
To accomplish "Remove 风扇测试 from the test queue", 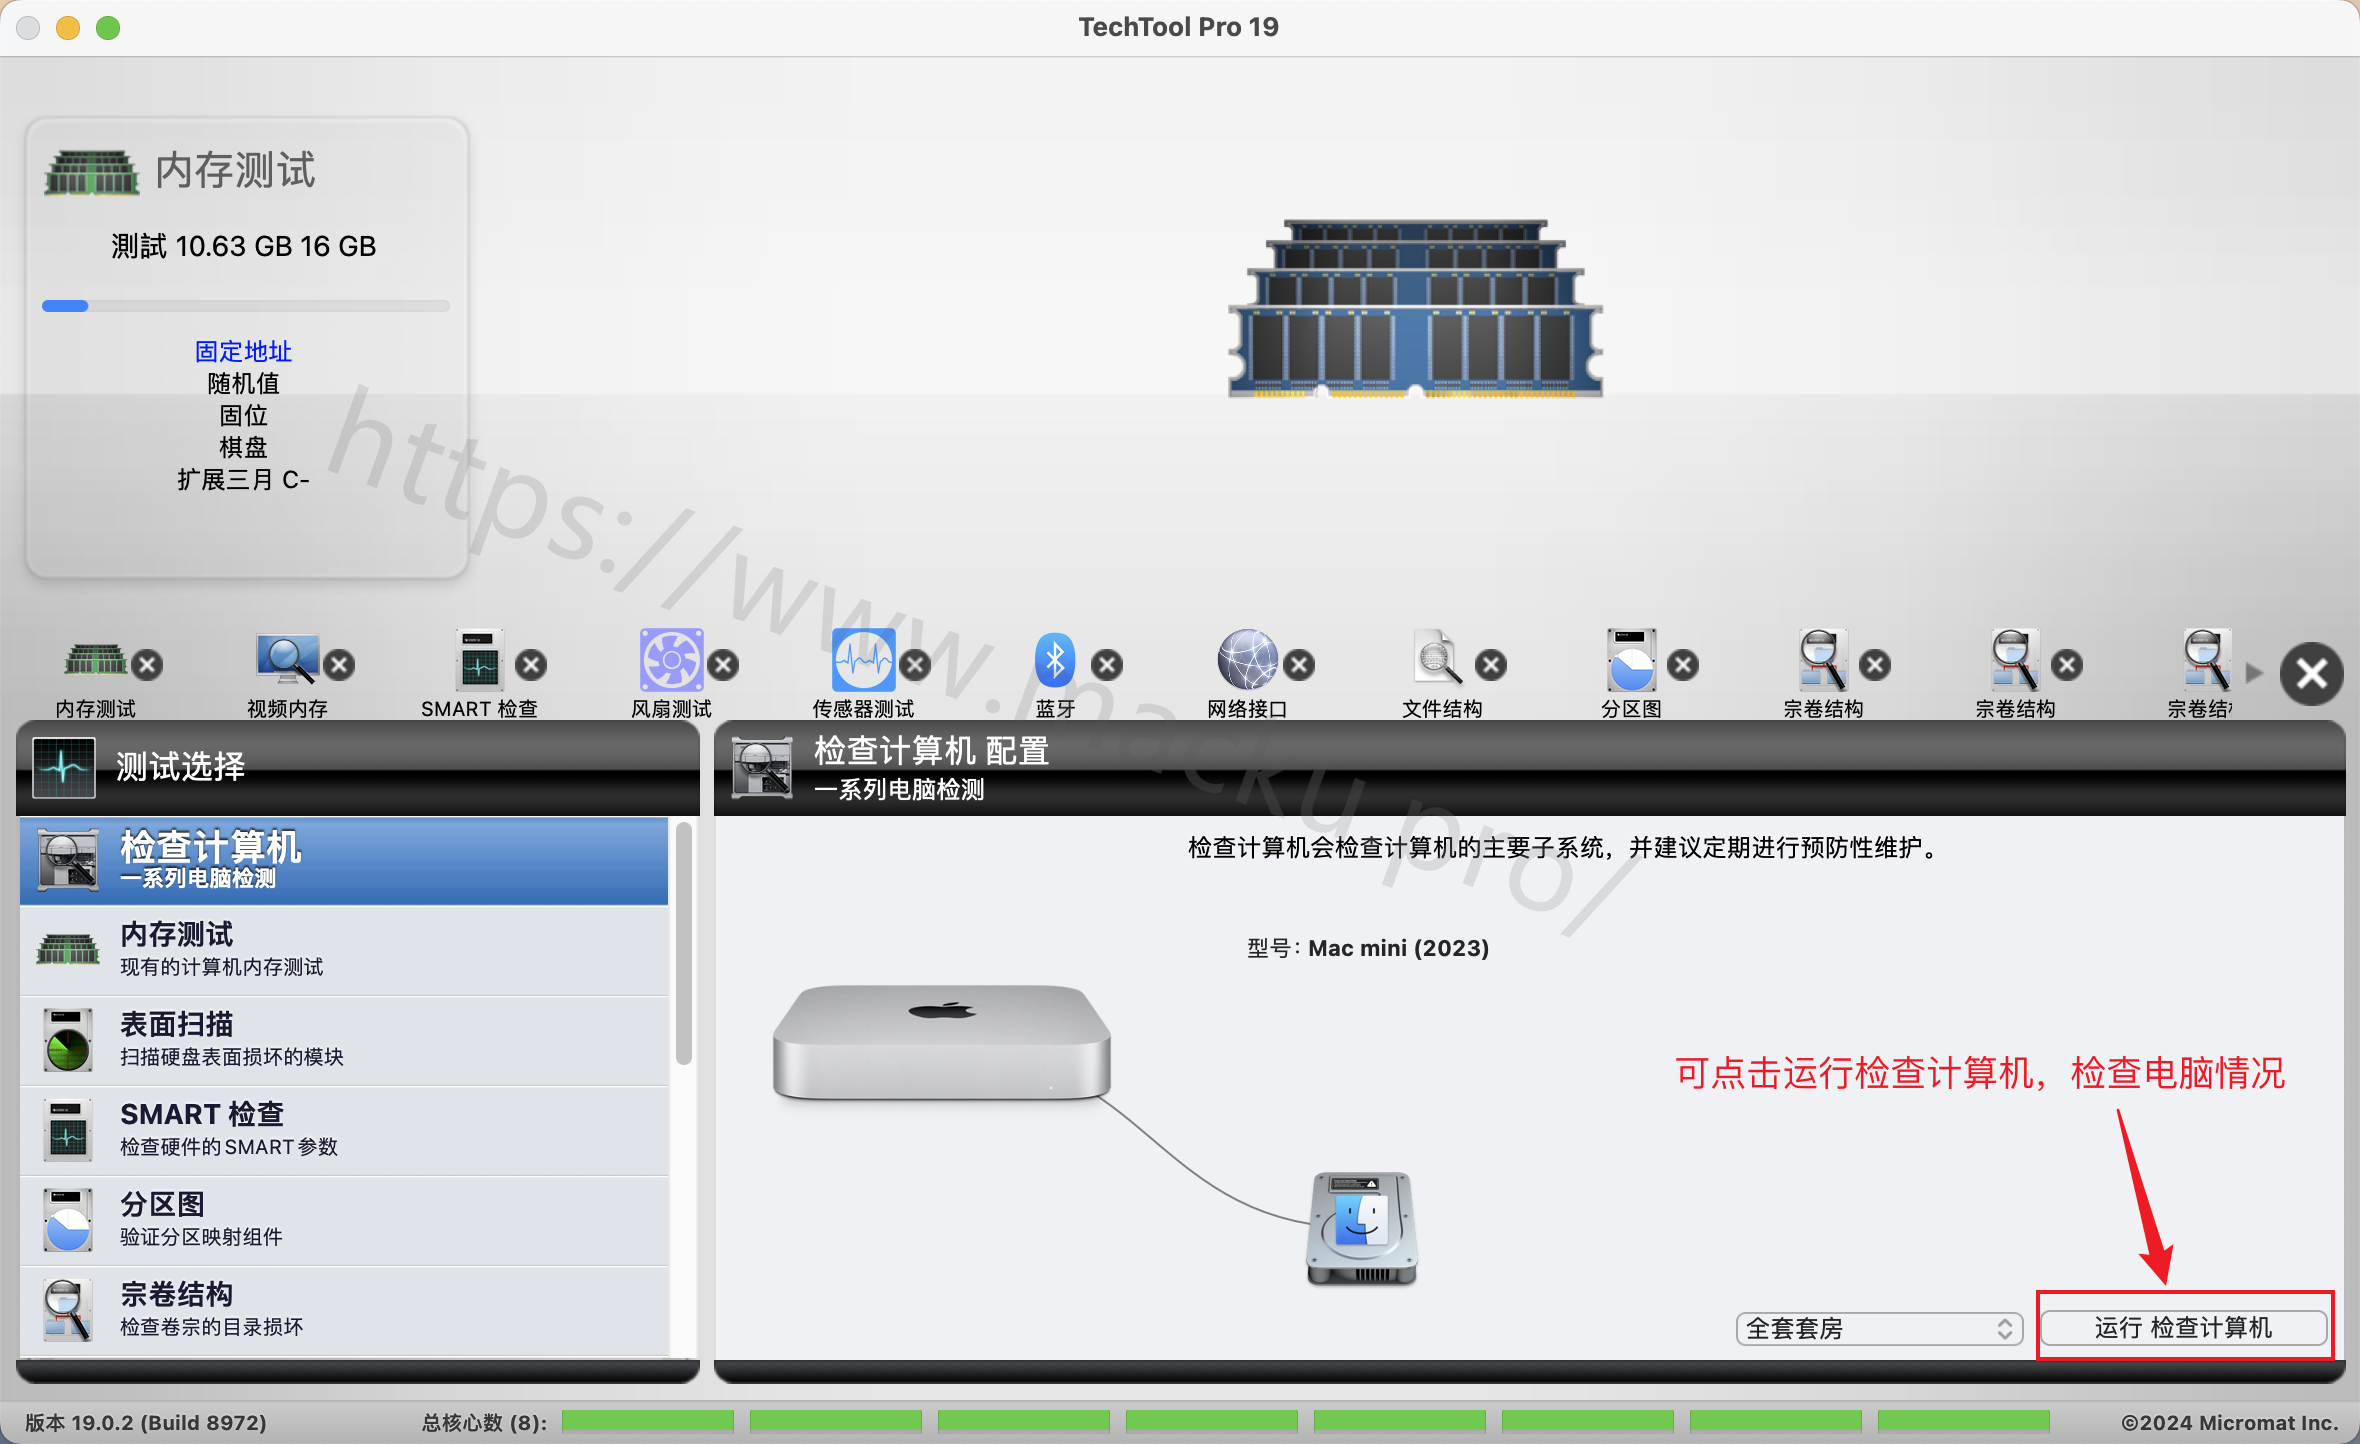I will (x=723, y=665).
